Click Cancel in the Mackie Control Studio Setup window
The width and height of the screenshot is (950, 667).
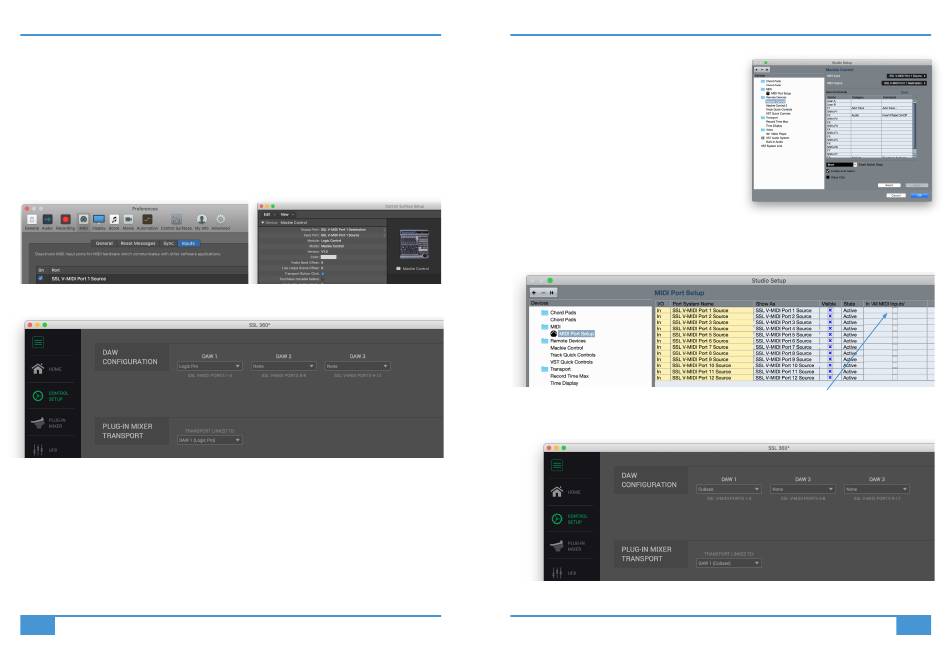point(896,195)
